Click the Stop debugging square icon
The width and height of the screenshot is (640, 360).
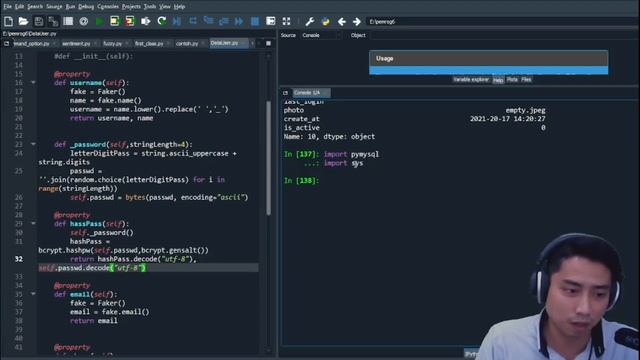pos(255,21)
